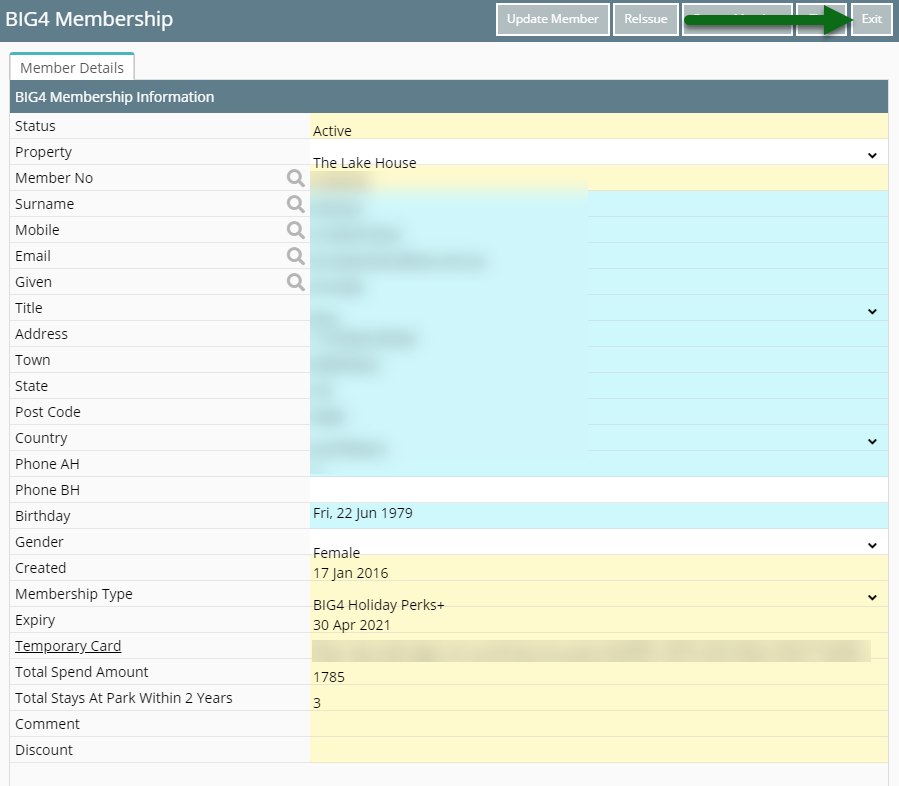The height and width of the screenshot is (786, 899).
Task: Click the Email lookup magnifier icon
Action: [x=295, y=256]
